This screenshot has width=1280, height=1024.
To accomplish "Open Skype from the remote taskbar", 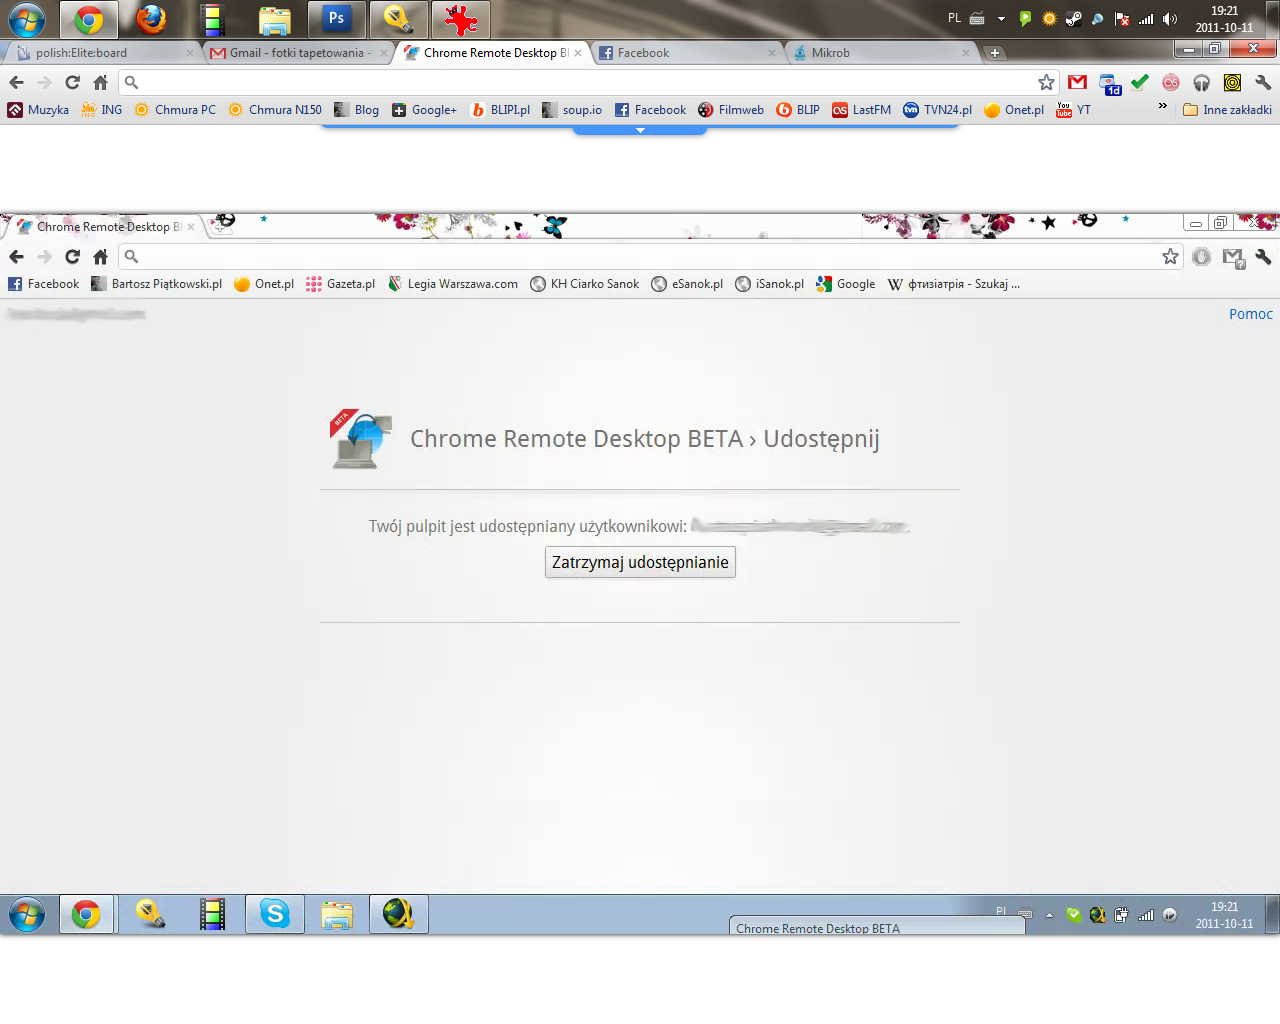I will [275, 914].
